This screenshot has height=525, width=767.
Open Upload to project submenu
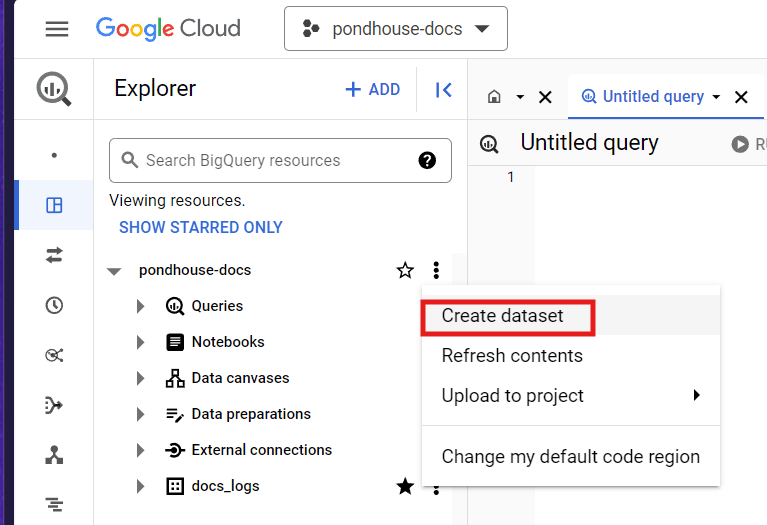tap(570, 395)
